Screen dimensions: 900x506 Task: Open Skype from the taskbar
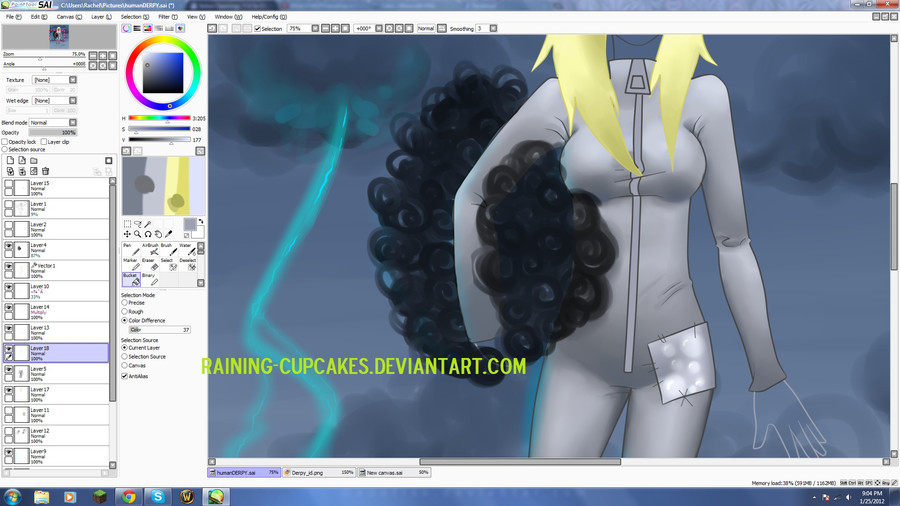pyautogui.click(x=158, y=496)
